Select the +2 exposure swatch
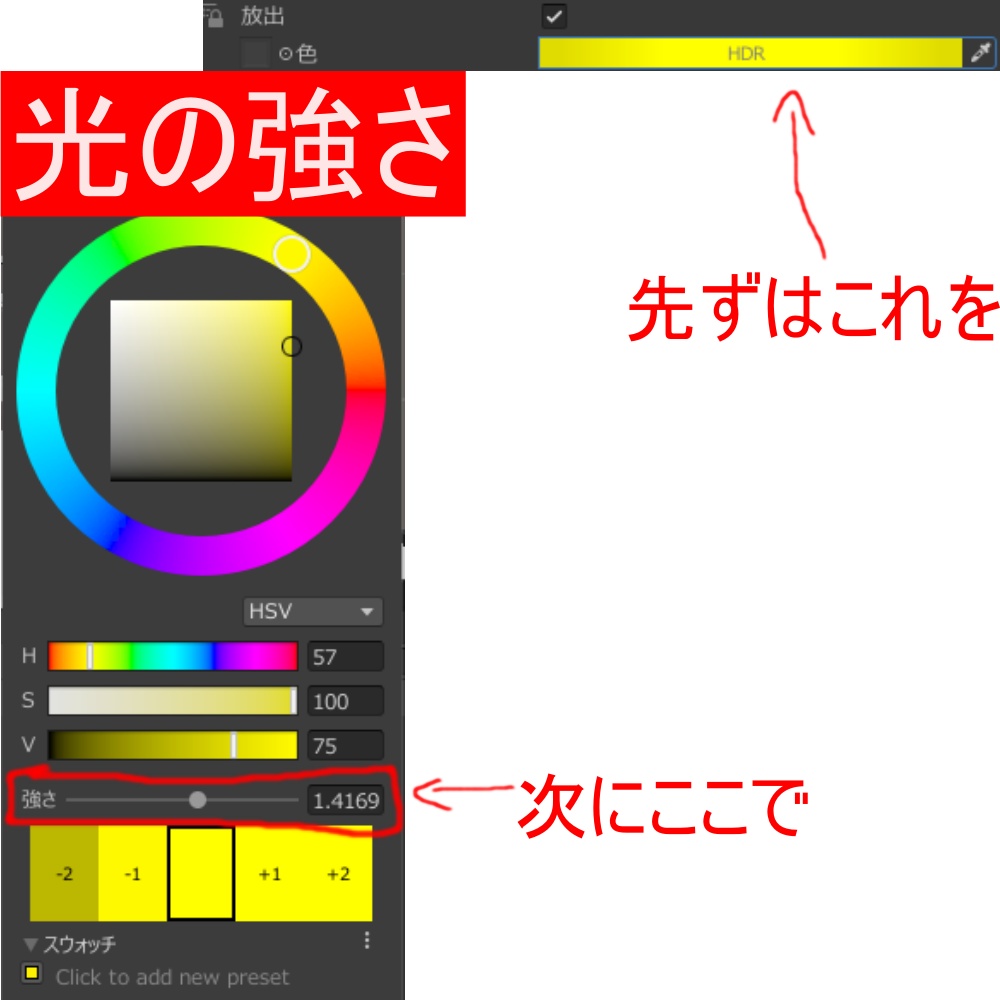The image size is (1000, 1000). (x=337, y=873)
